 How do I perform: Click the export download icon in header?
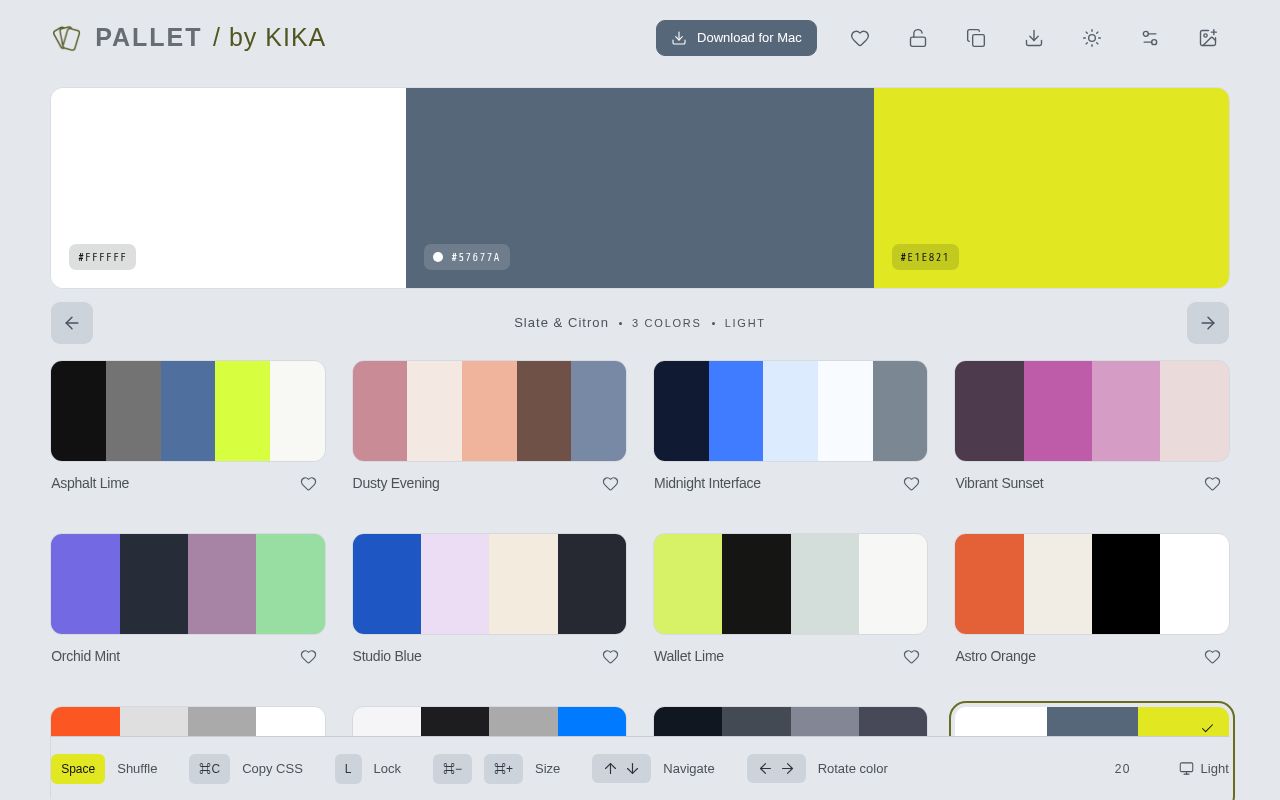(x=1034, y=38)
